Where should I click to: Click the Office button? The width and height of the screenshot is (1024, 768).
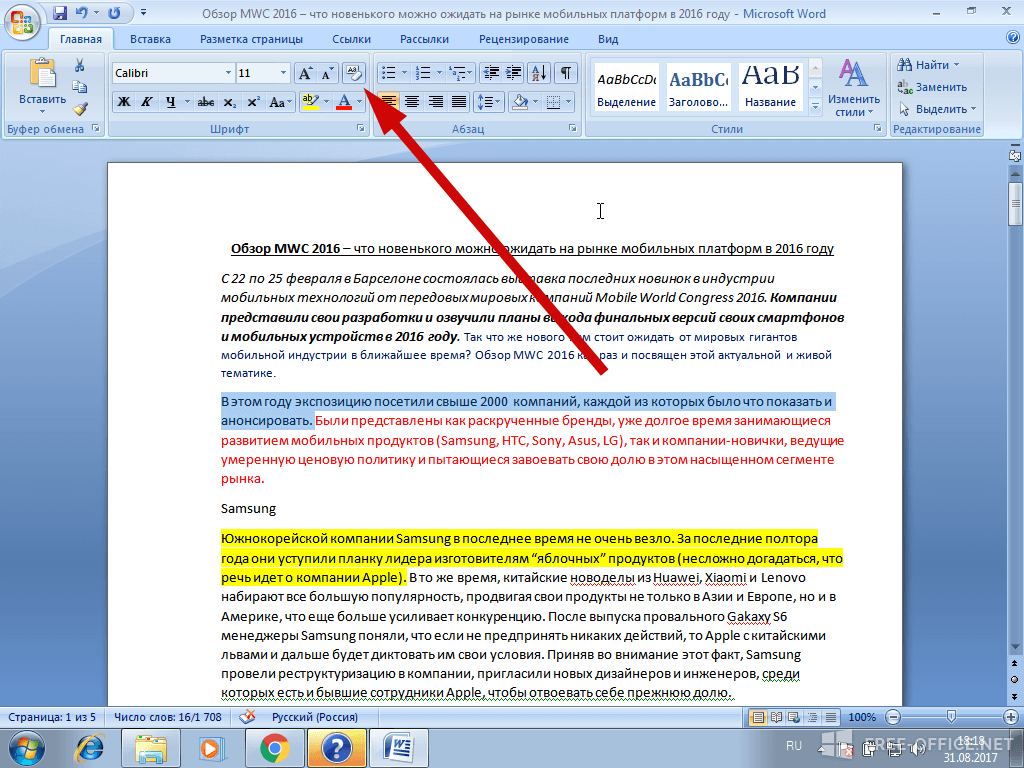(x=22, y=22)
